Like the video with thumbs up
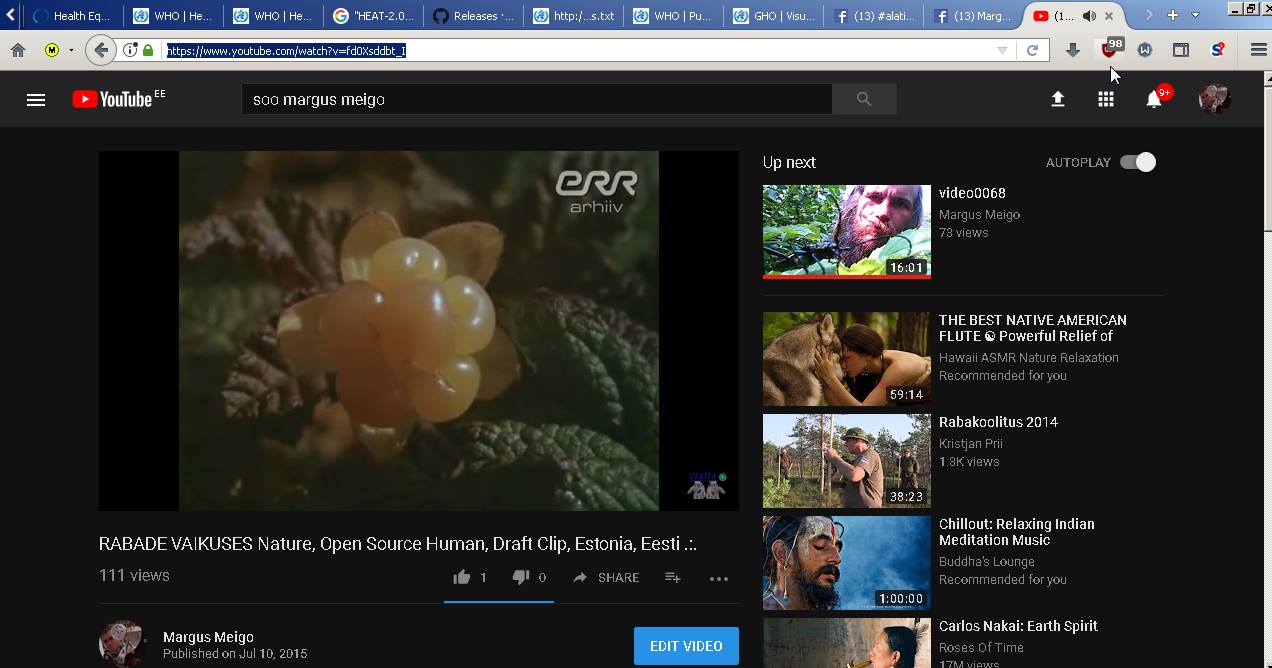1272x668 pixels. (462, 577)
